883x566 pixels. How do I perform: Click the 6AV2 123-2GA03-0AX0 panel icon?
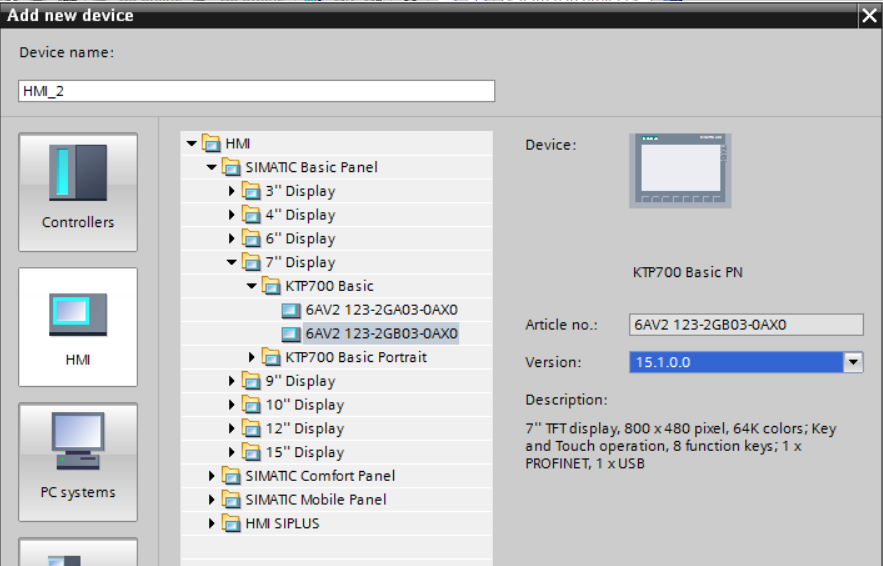click(x=291, y=310)
